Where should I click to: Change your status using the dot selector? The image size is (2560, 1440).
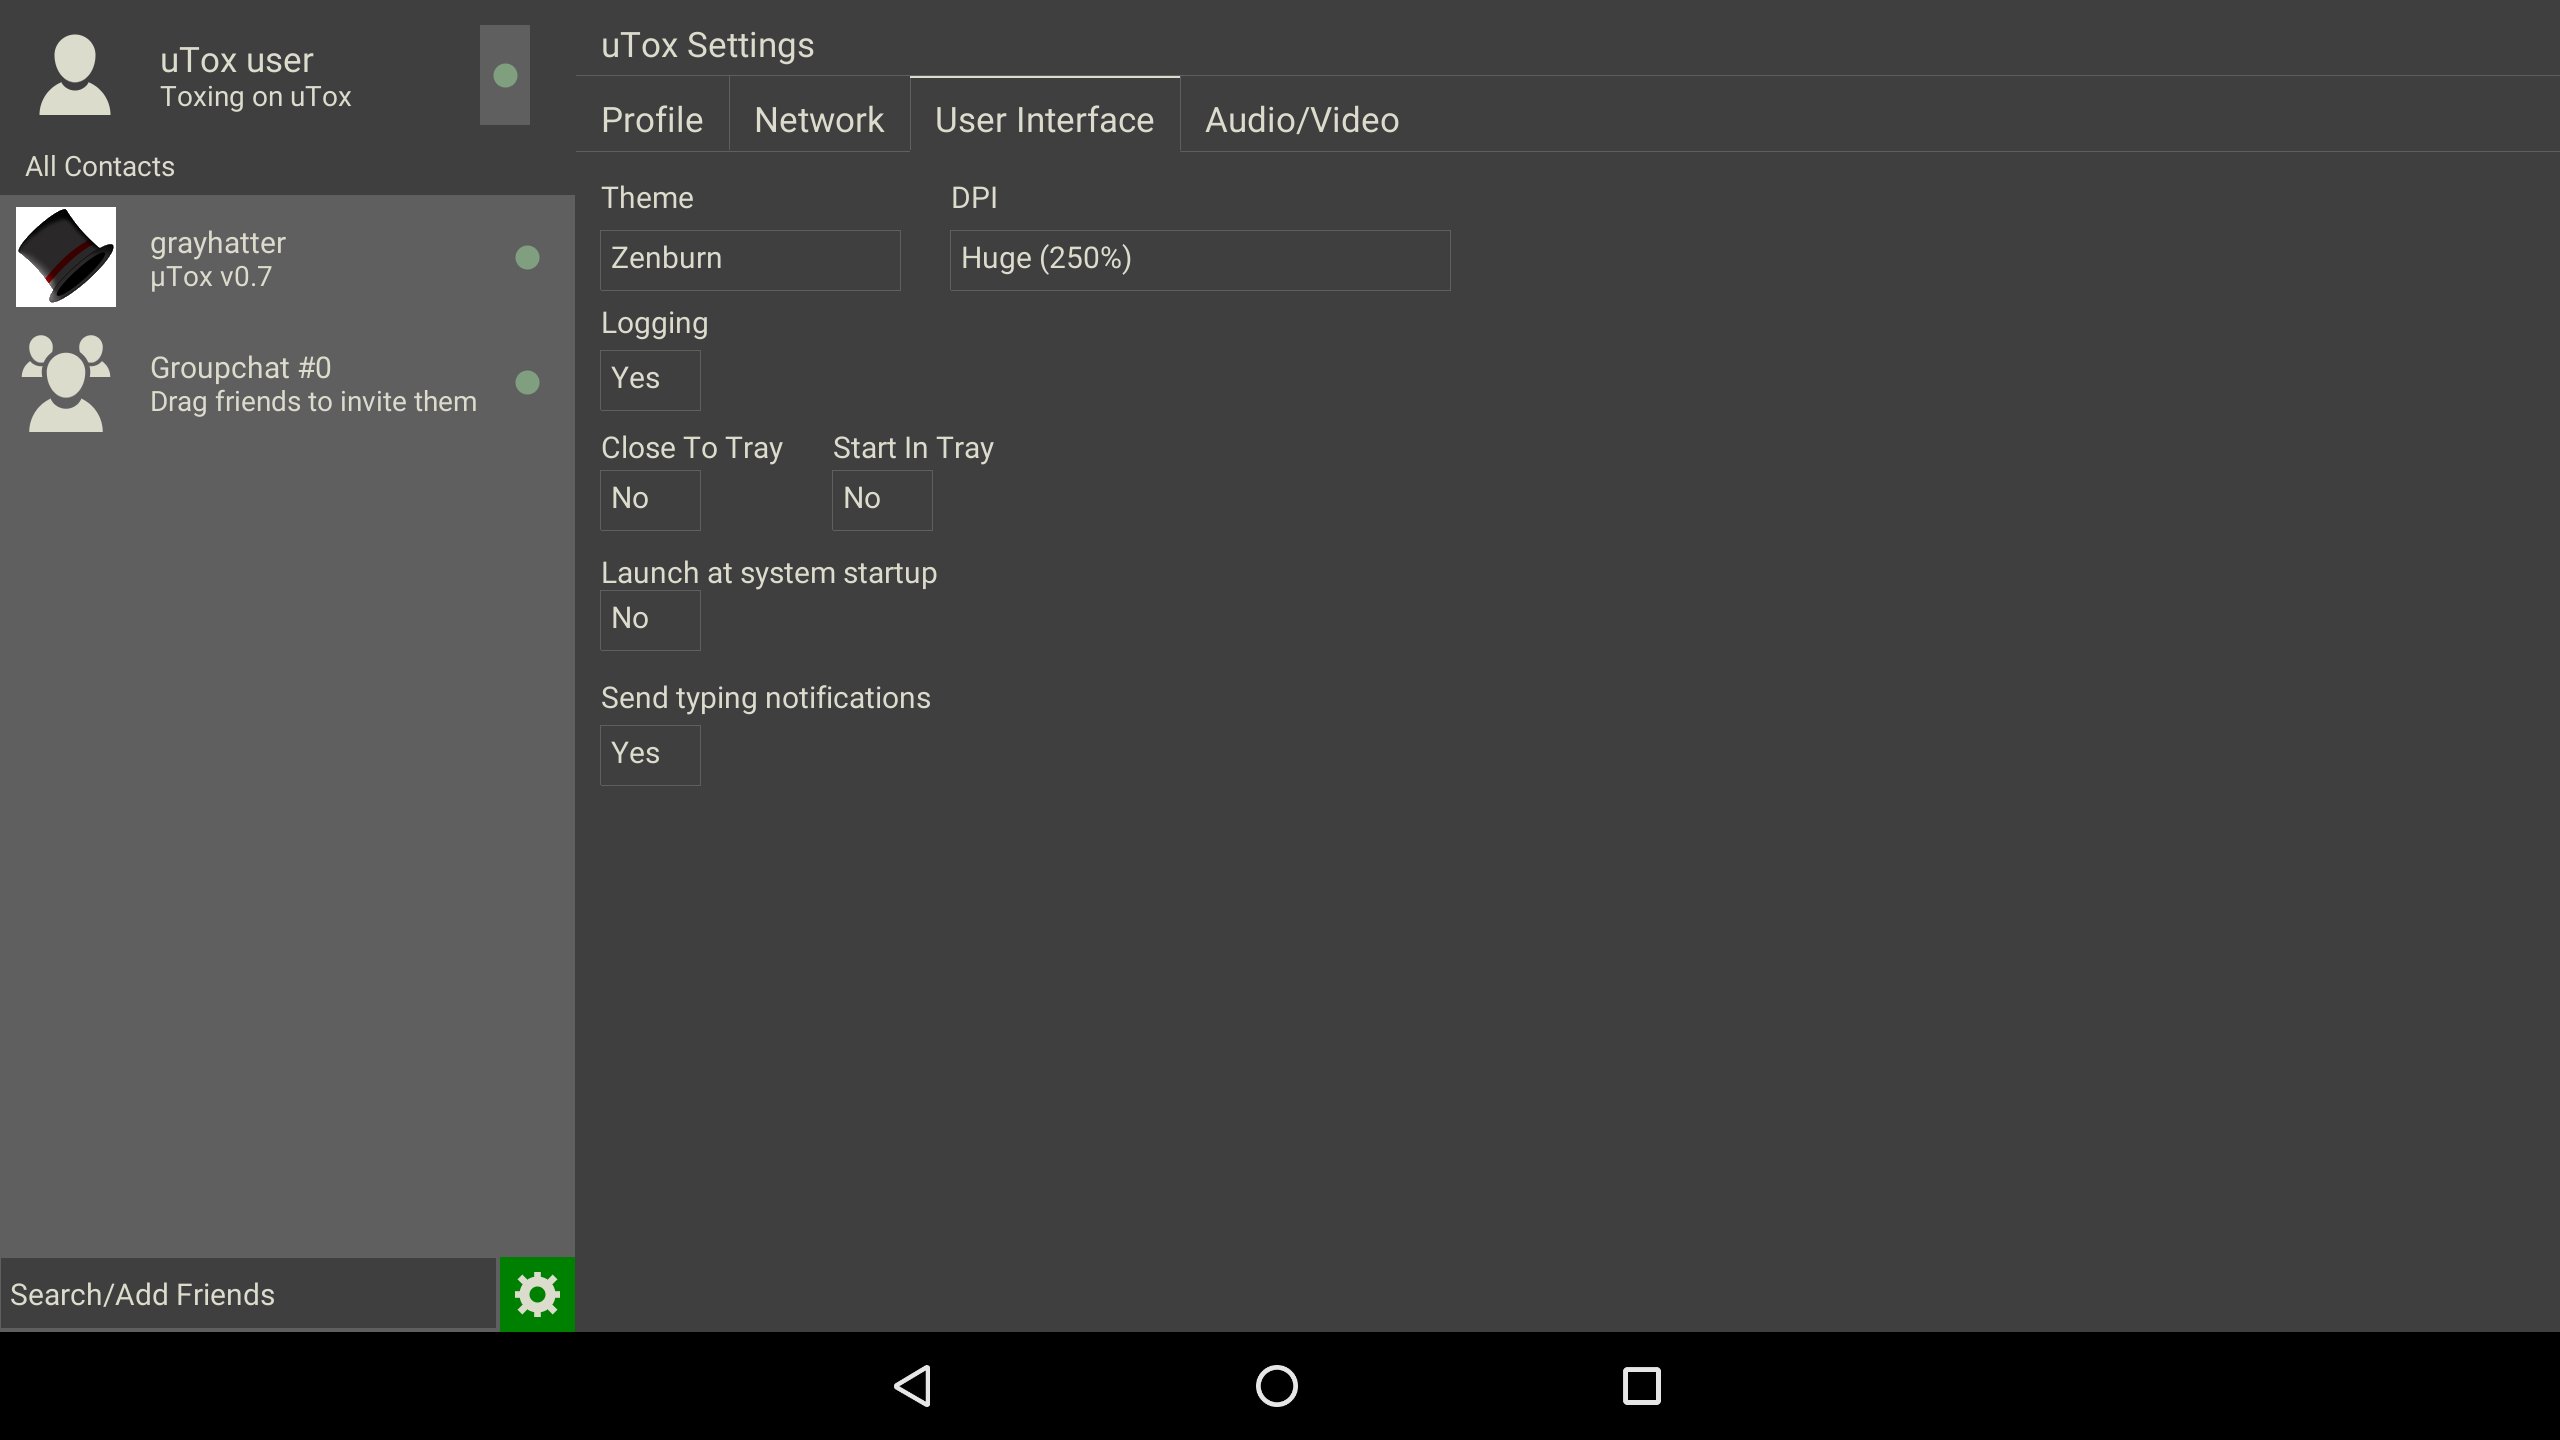tap(505, 75)
